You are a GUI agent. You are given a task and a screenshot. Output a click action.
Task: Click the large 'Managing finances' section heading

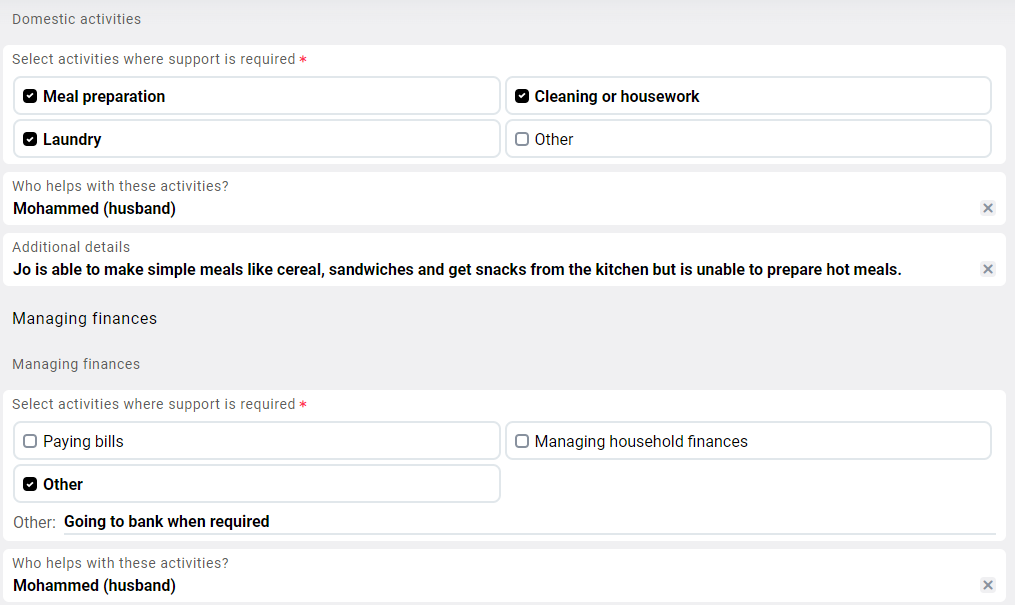pyautogui.click(x=85, y=318)
